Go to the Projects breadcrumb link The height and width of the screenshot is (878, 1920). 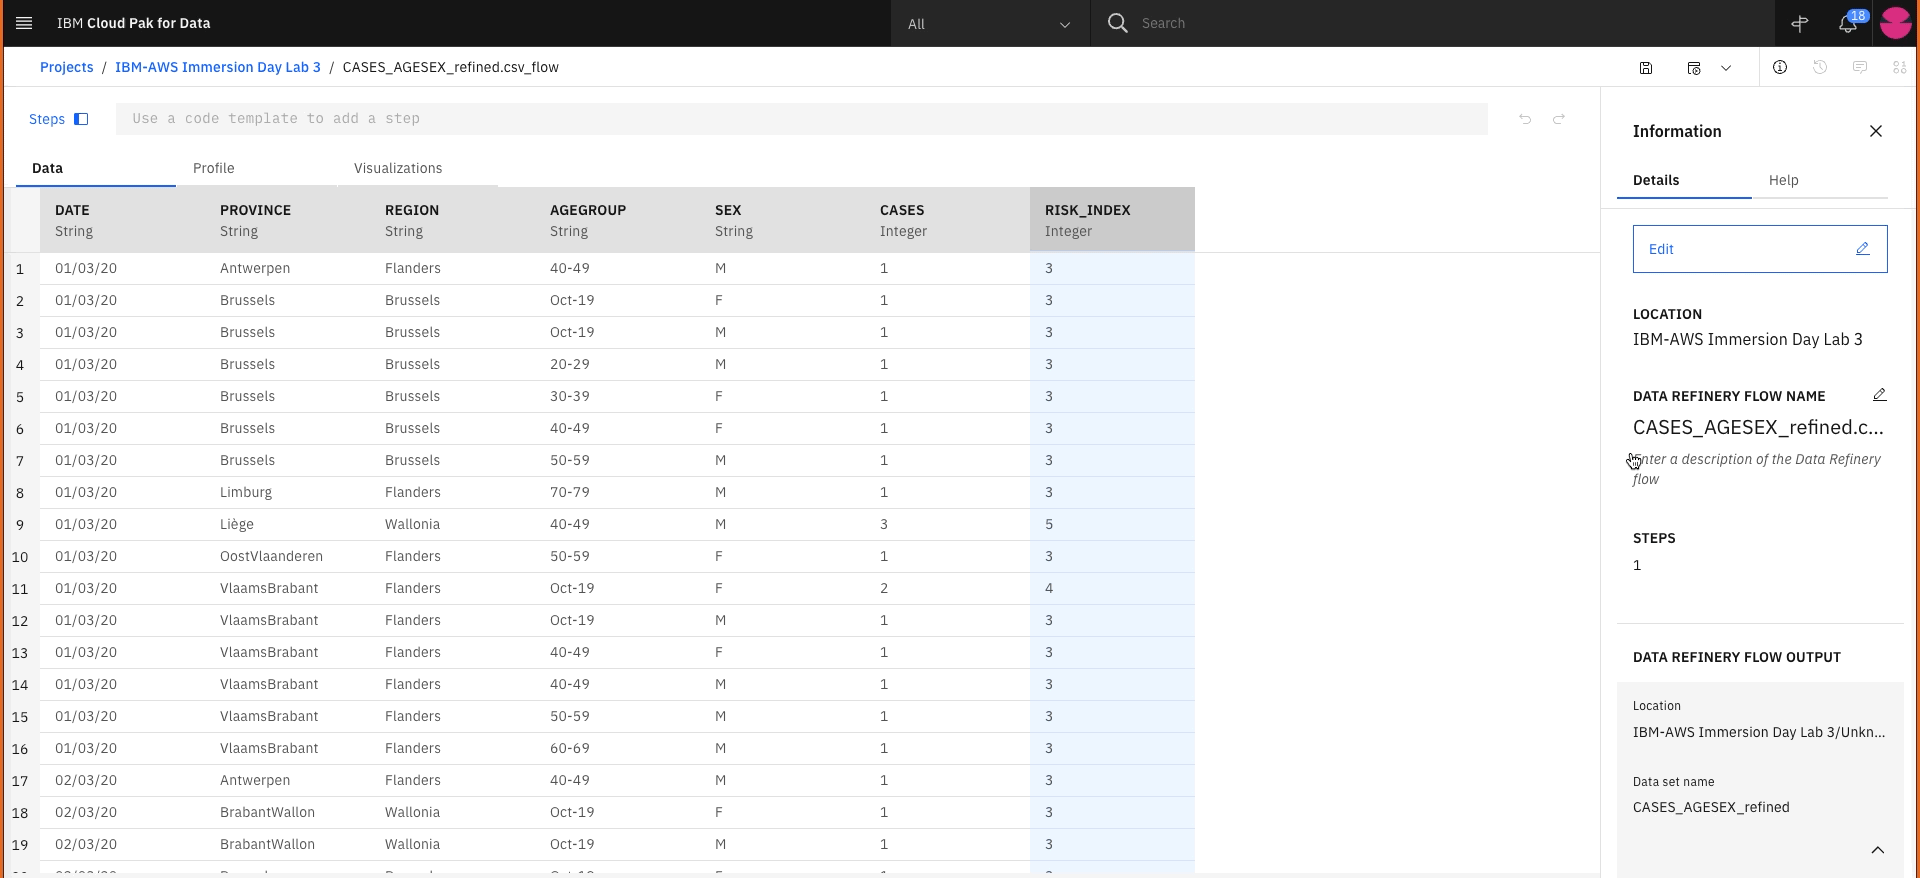point(66,67)
